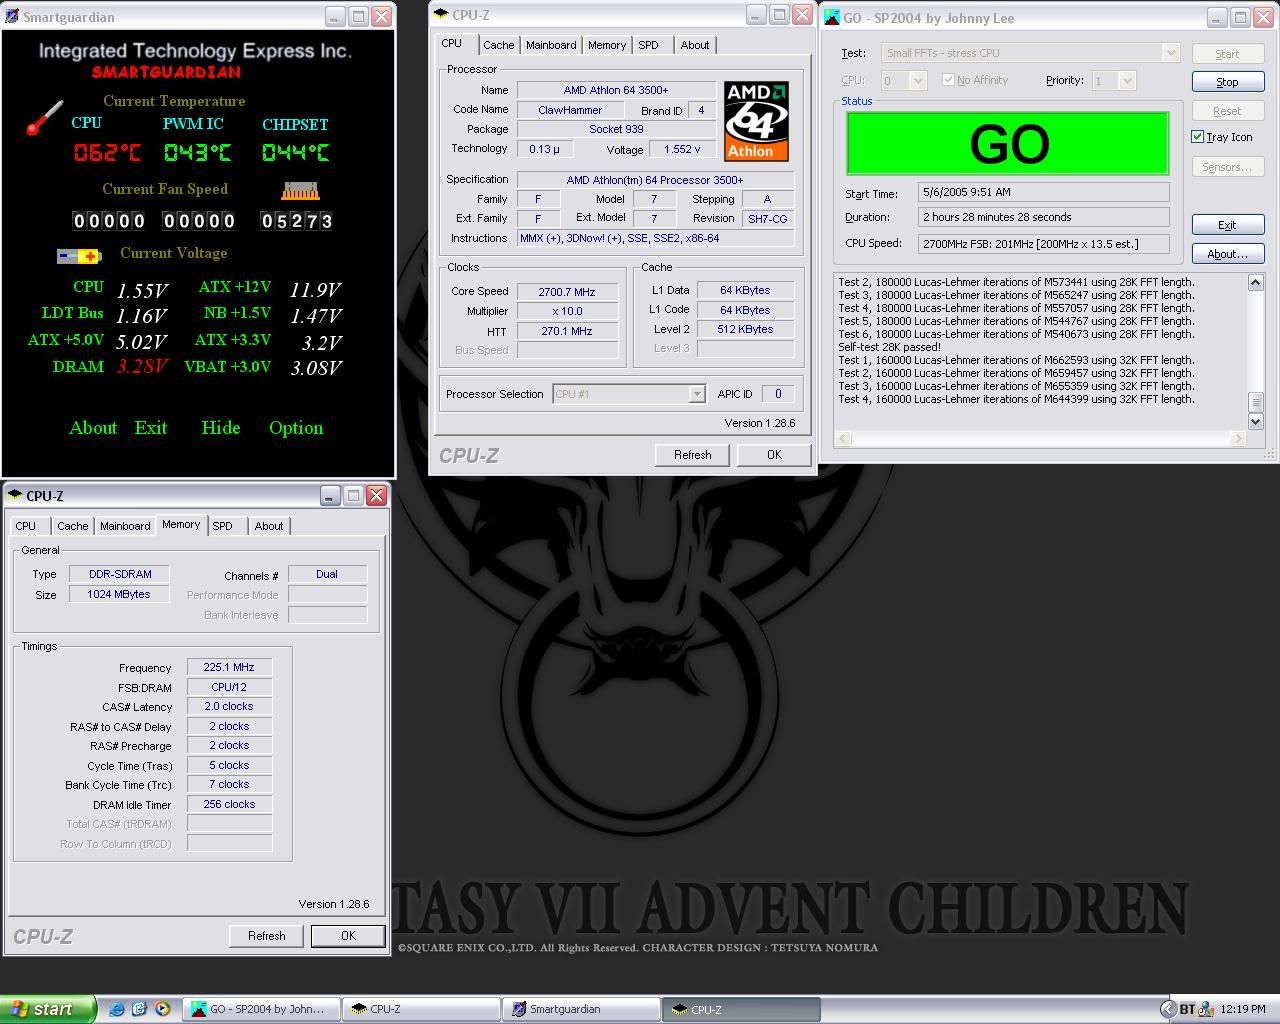Show hidden system tray icons
The width and height of the screenshot is (1280, 1024).
pos(1167,1009)
